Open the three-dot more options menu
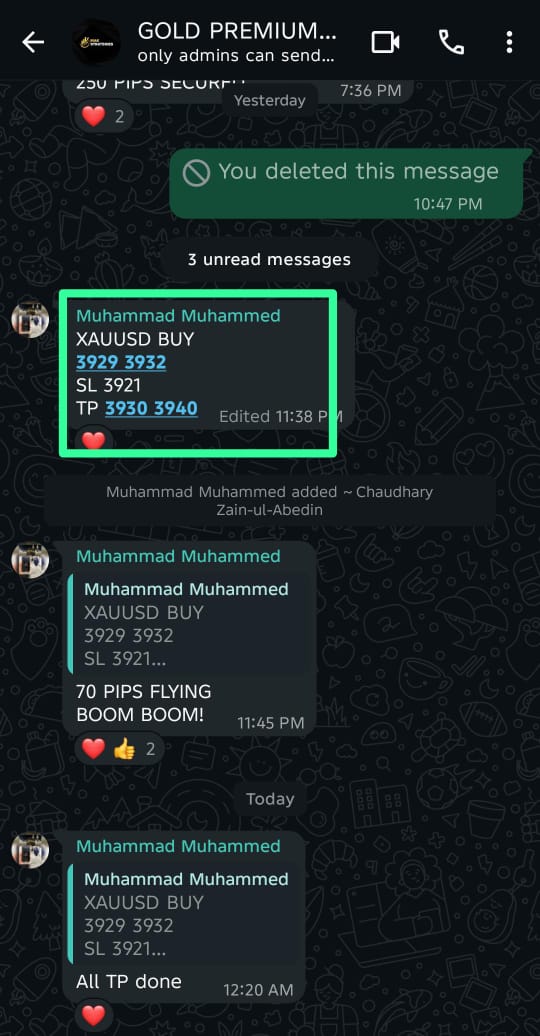Screen dimensions: 540x1036 click(x=509, y=42)
